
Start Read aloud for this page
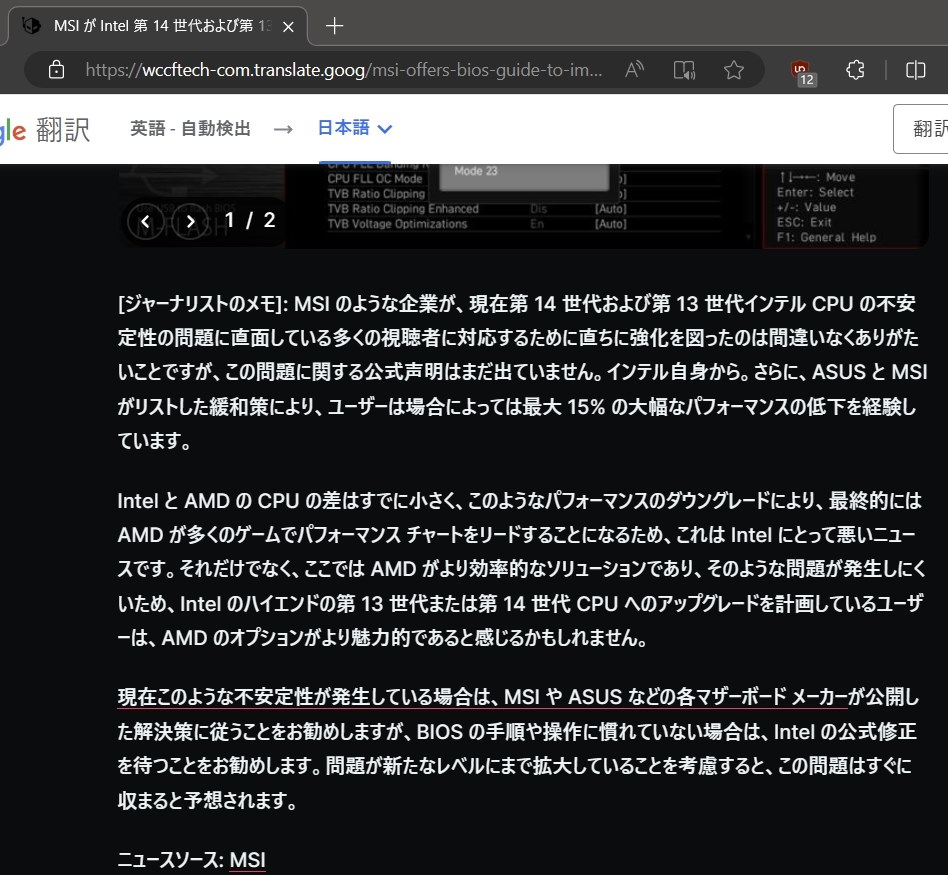coord(634,70)
